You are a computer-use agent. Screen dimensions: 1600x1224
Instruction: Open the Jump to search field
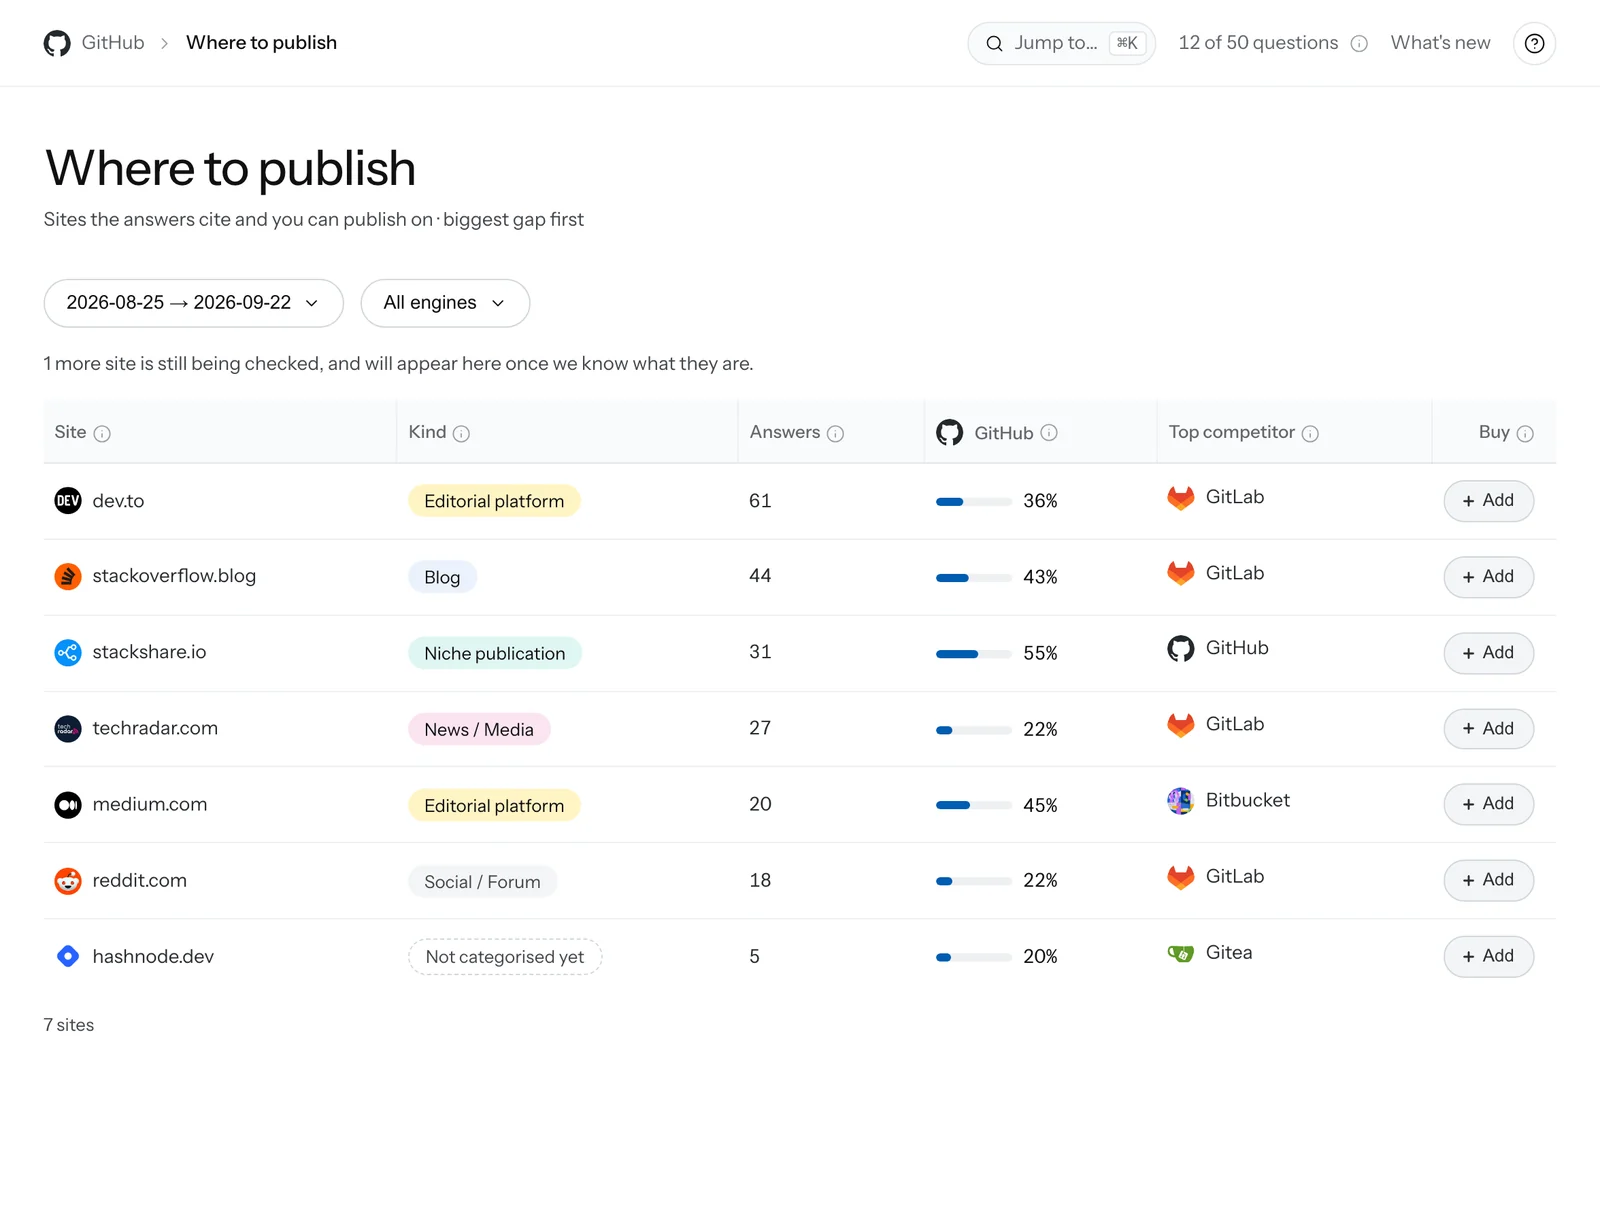pos(1062,43)
